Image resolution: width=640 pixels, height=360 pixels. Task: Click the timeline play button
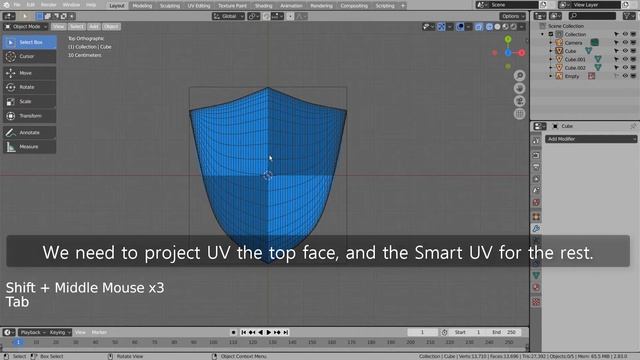tap(269, 332)
